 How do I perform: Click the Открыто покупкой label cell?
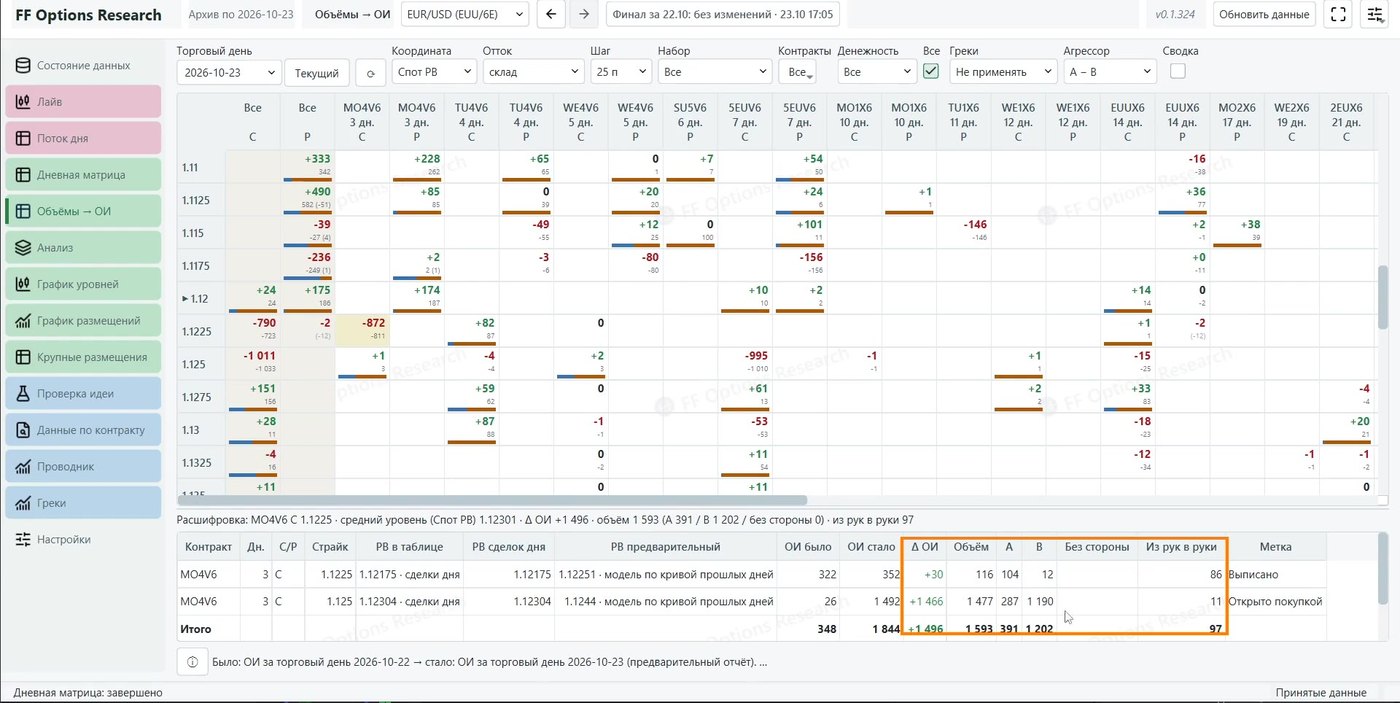(x=1276, y=601)
